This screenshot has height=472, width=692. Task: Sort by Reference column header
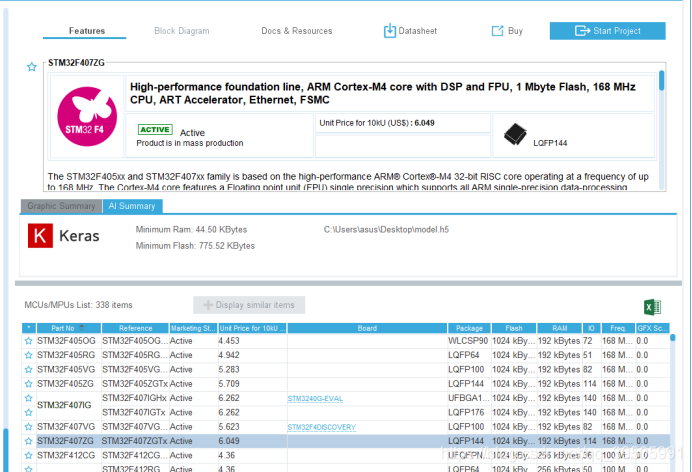tap(135, 328)
